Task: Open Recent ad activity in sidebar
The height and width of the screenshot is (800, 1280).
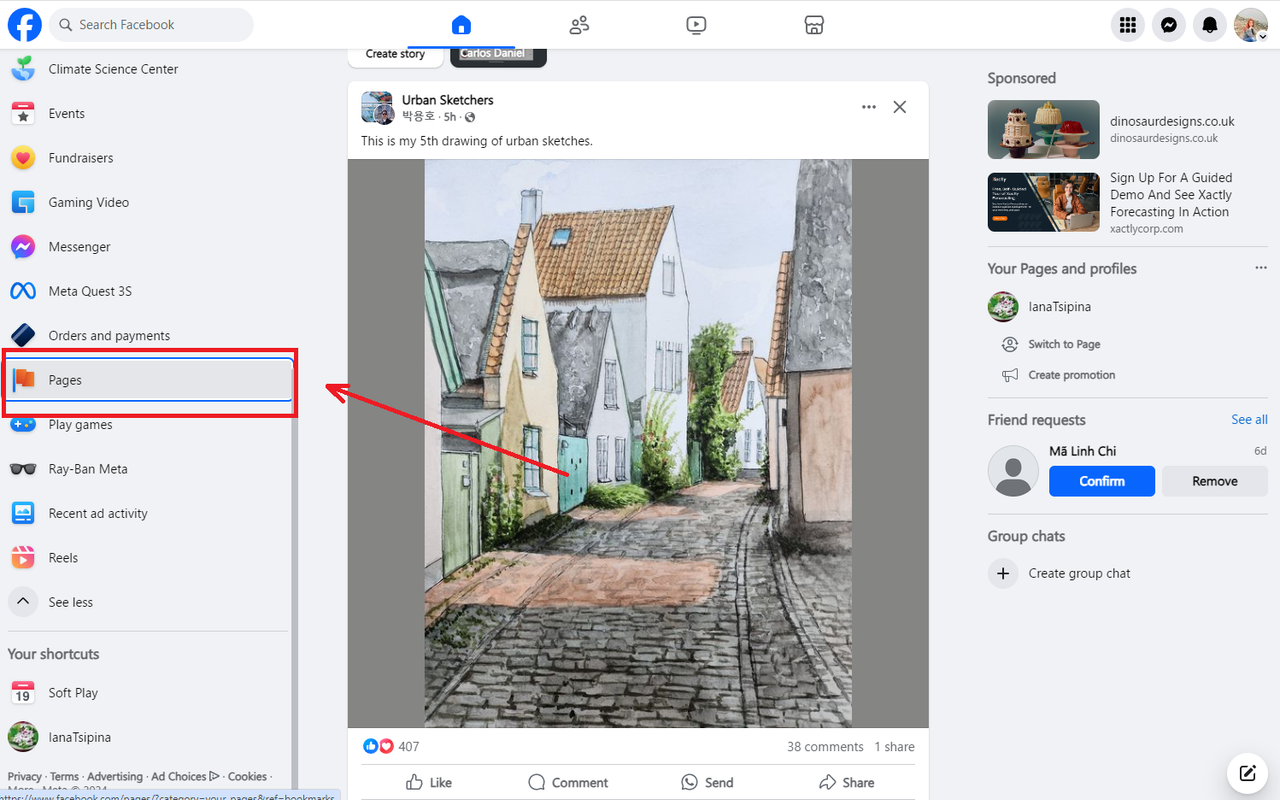Action: click(148, 514)
